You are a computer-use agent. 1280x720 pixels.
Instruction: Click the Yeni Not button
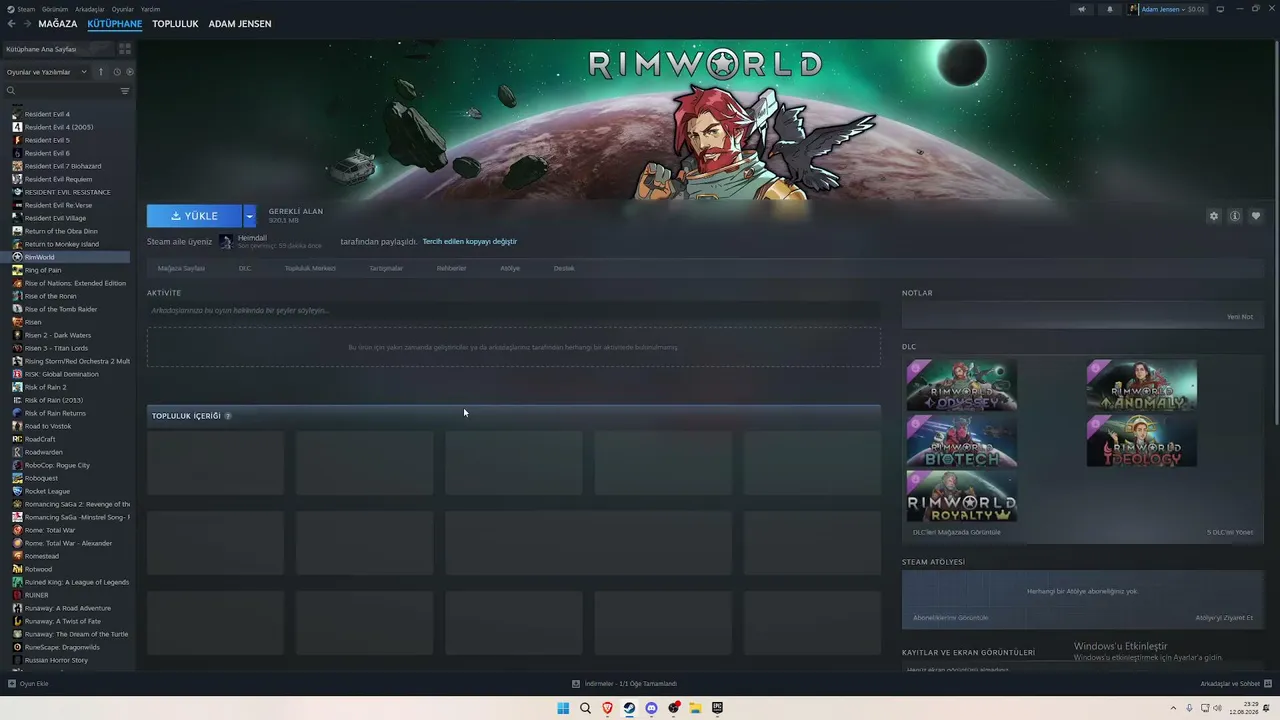point(1239,317)
